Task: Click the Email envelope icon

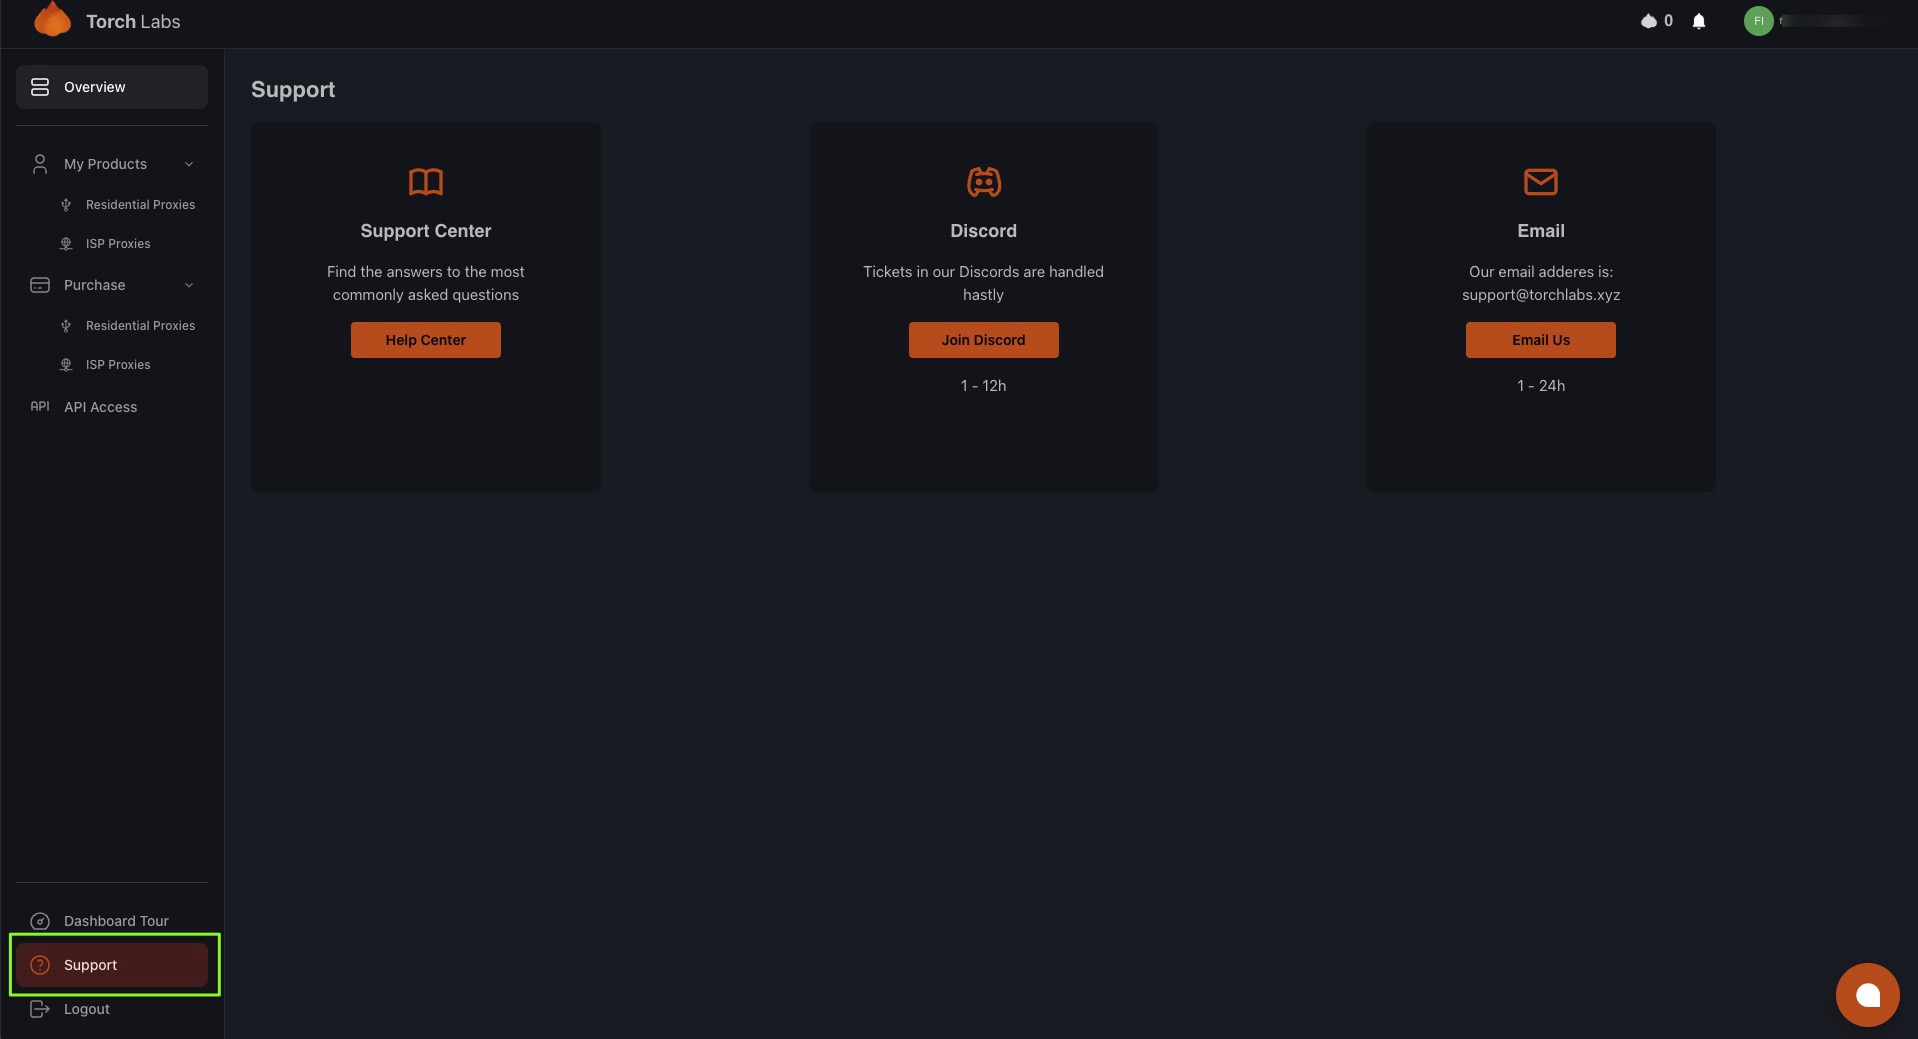Action: click(x=1540, y=182)
